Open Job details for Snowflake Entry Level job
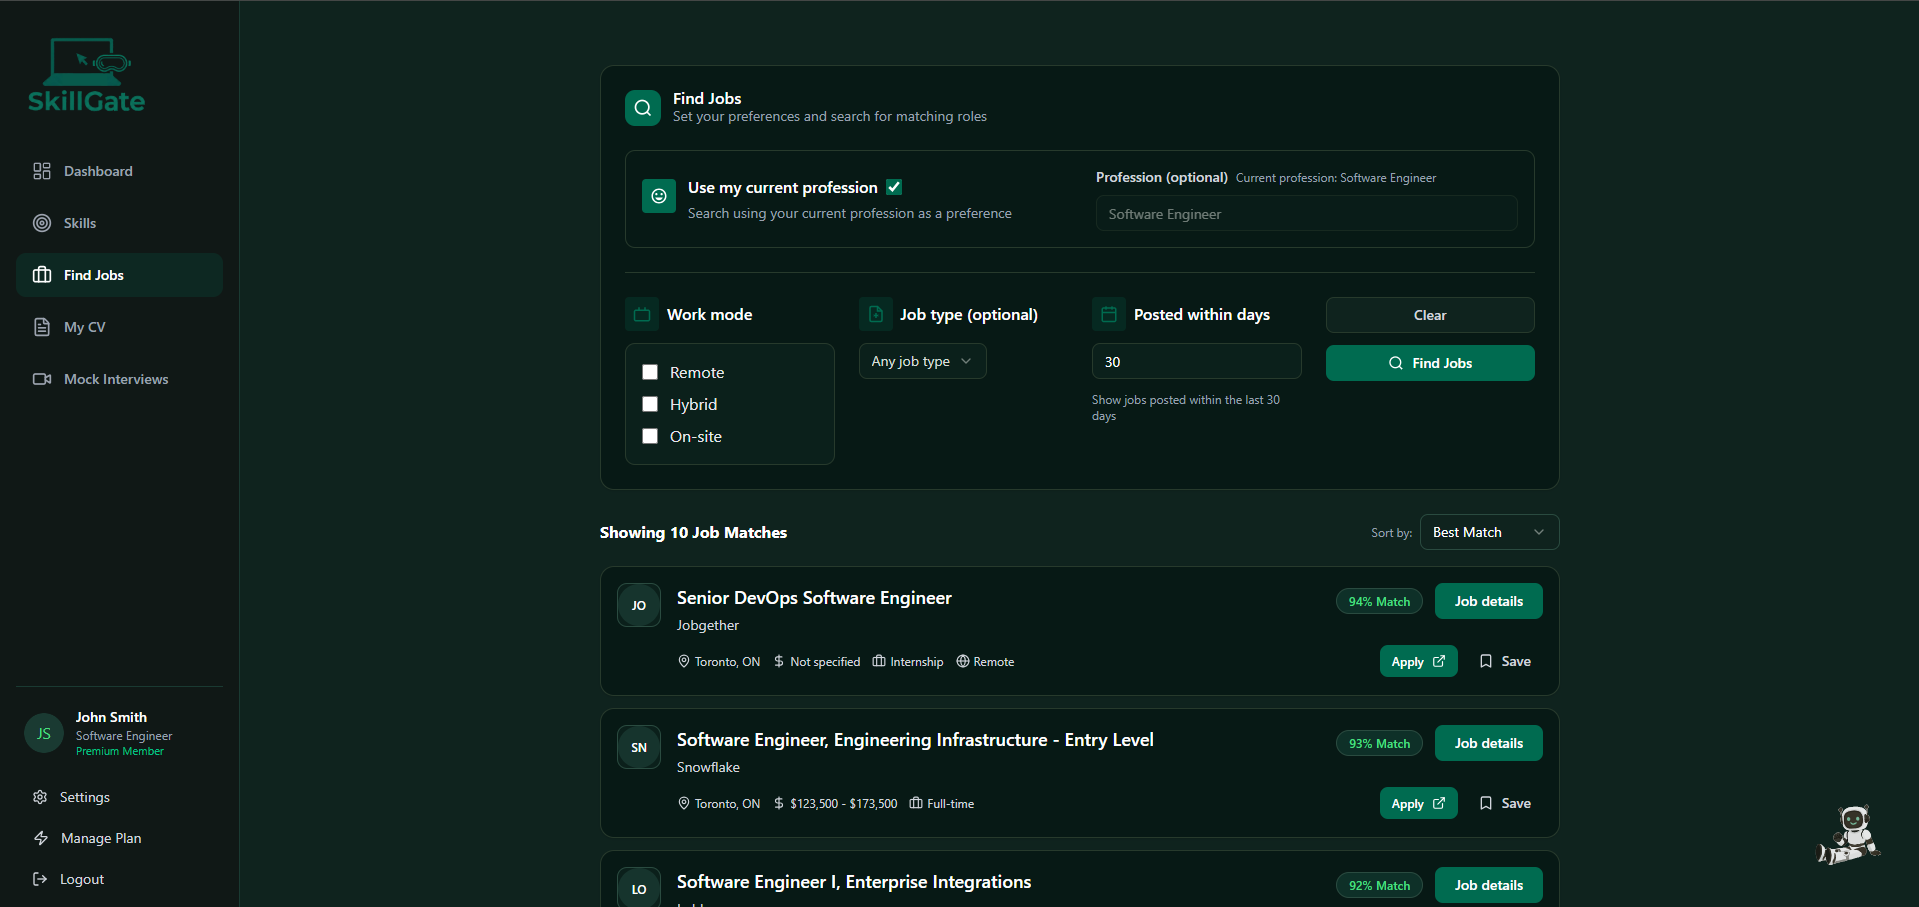 (1488, 743)
